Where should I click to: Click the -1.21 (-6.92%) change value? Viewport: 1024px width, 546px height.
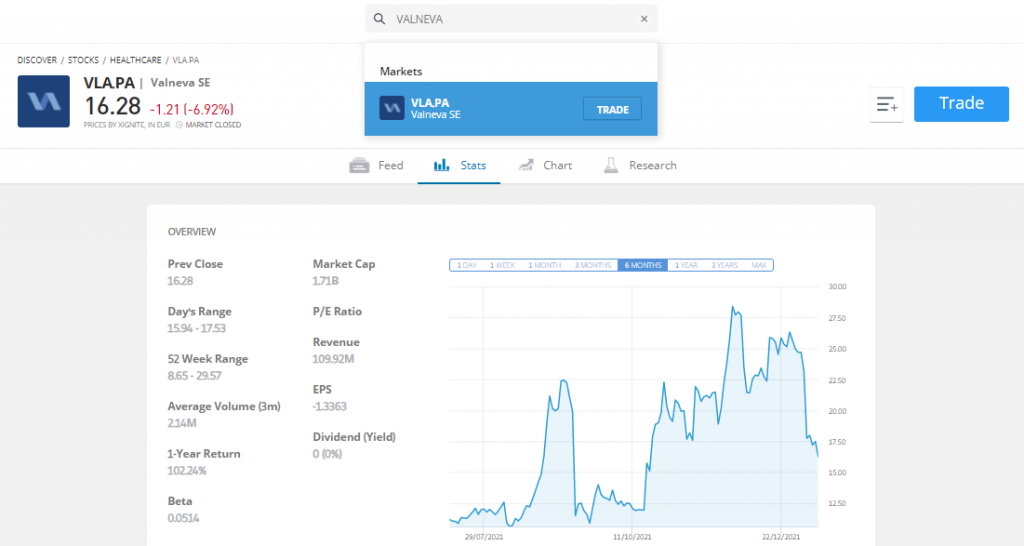[x=191, y=109]
